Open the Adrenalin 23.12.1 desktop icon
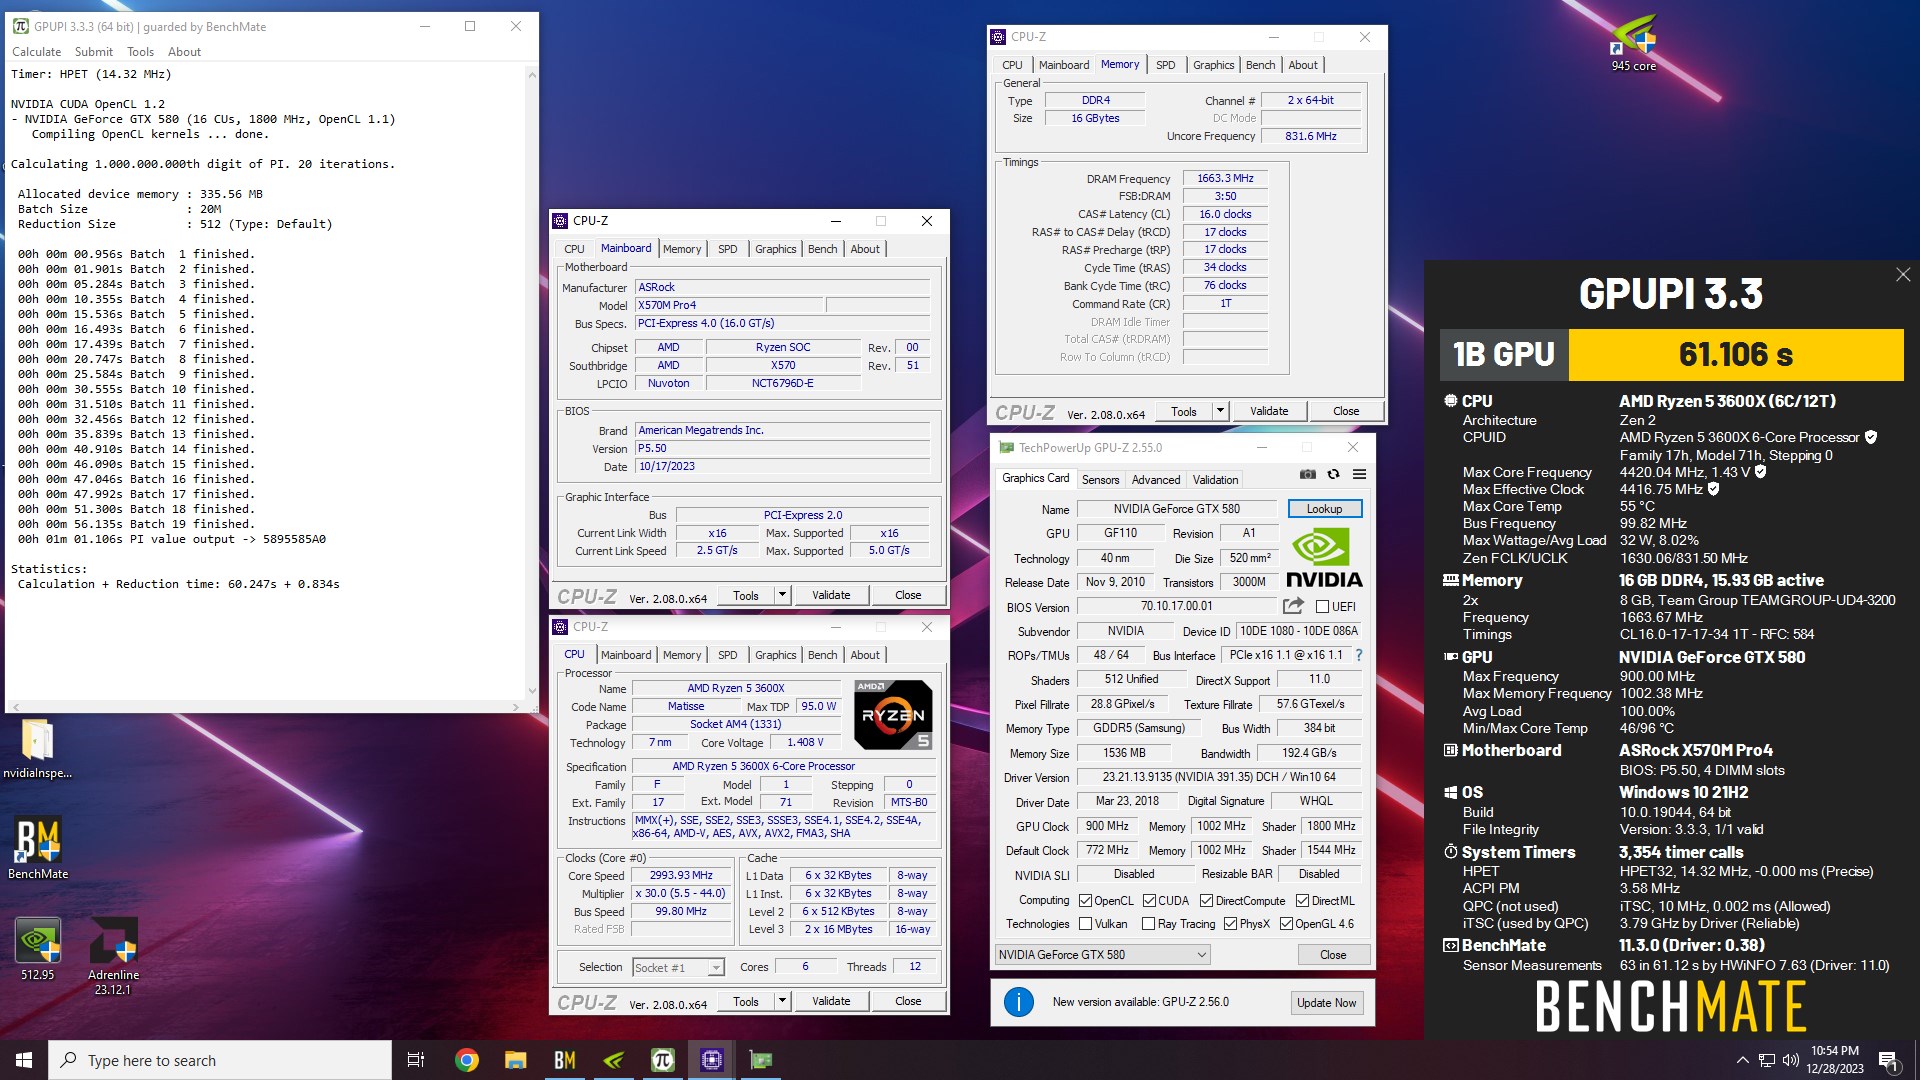Screen dimensions: 1920x1080 click(x=113, y=956)
